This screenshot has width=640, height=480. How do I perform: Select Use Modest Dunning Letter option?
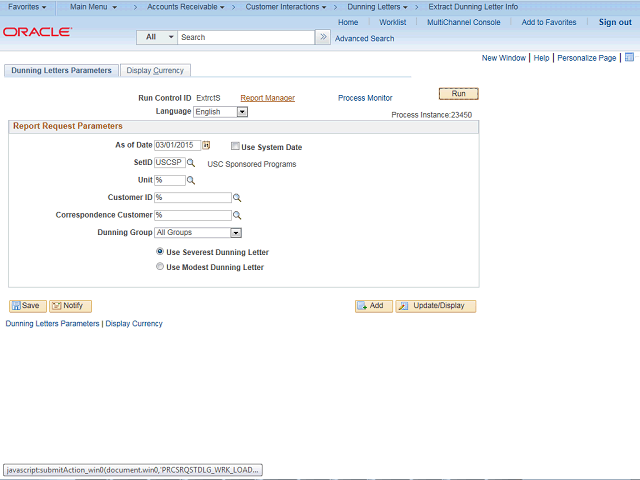click(160, 267)
